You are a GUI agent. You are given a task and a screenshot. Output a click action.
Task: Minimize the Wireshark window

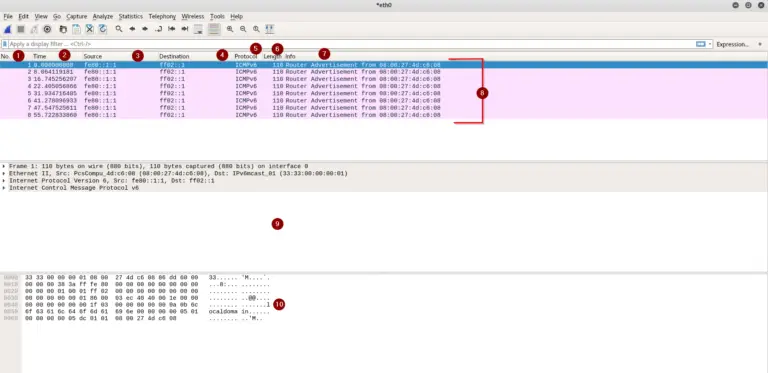(735, 5)
